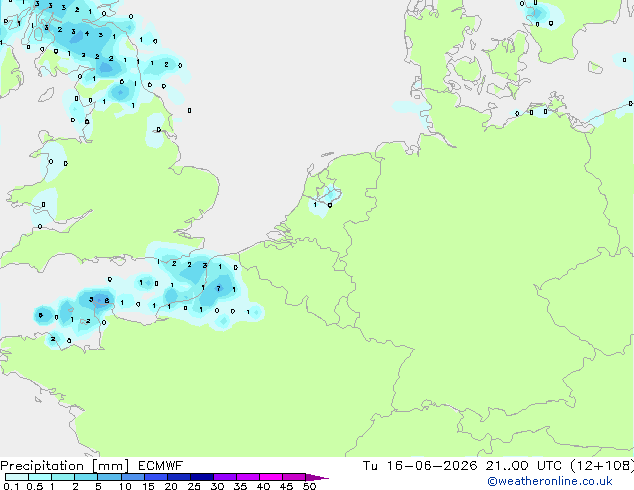
Task: Select the 30–35 mm purple legend swatch
Action: click(x=225, y=477)
